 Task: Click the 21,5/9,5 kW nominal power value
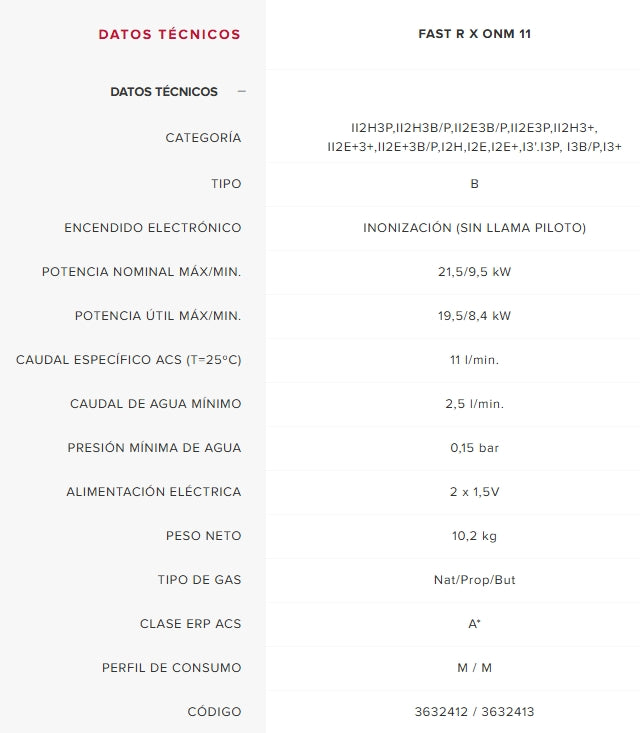click(x=475, y=272)
